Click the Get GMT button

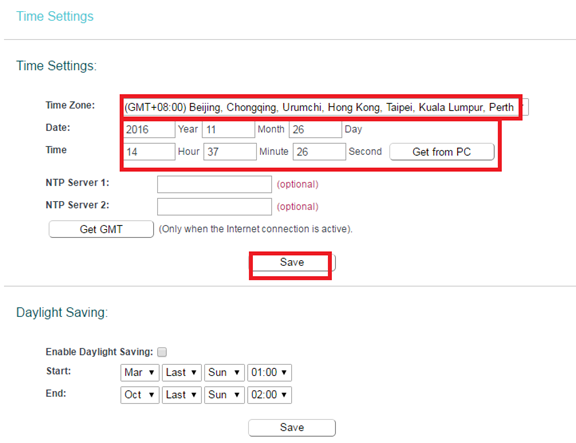point(101,229)
